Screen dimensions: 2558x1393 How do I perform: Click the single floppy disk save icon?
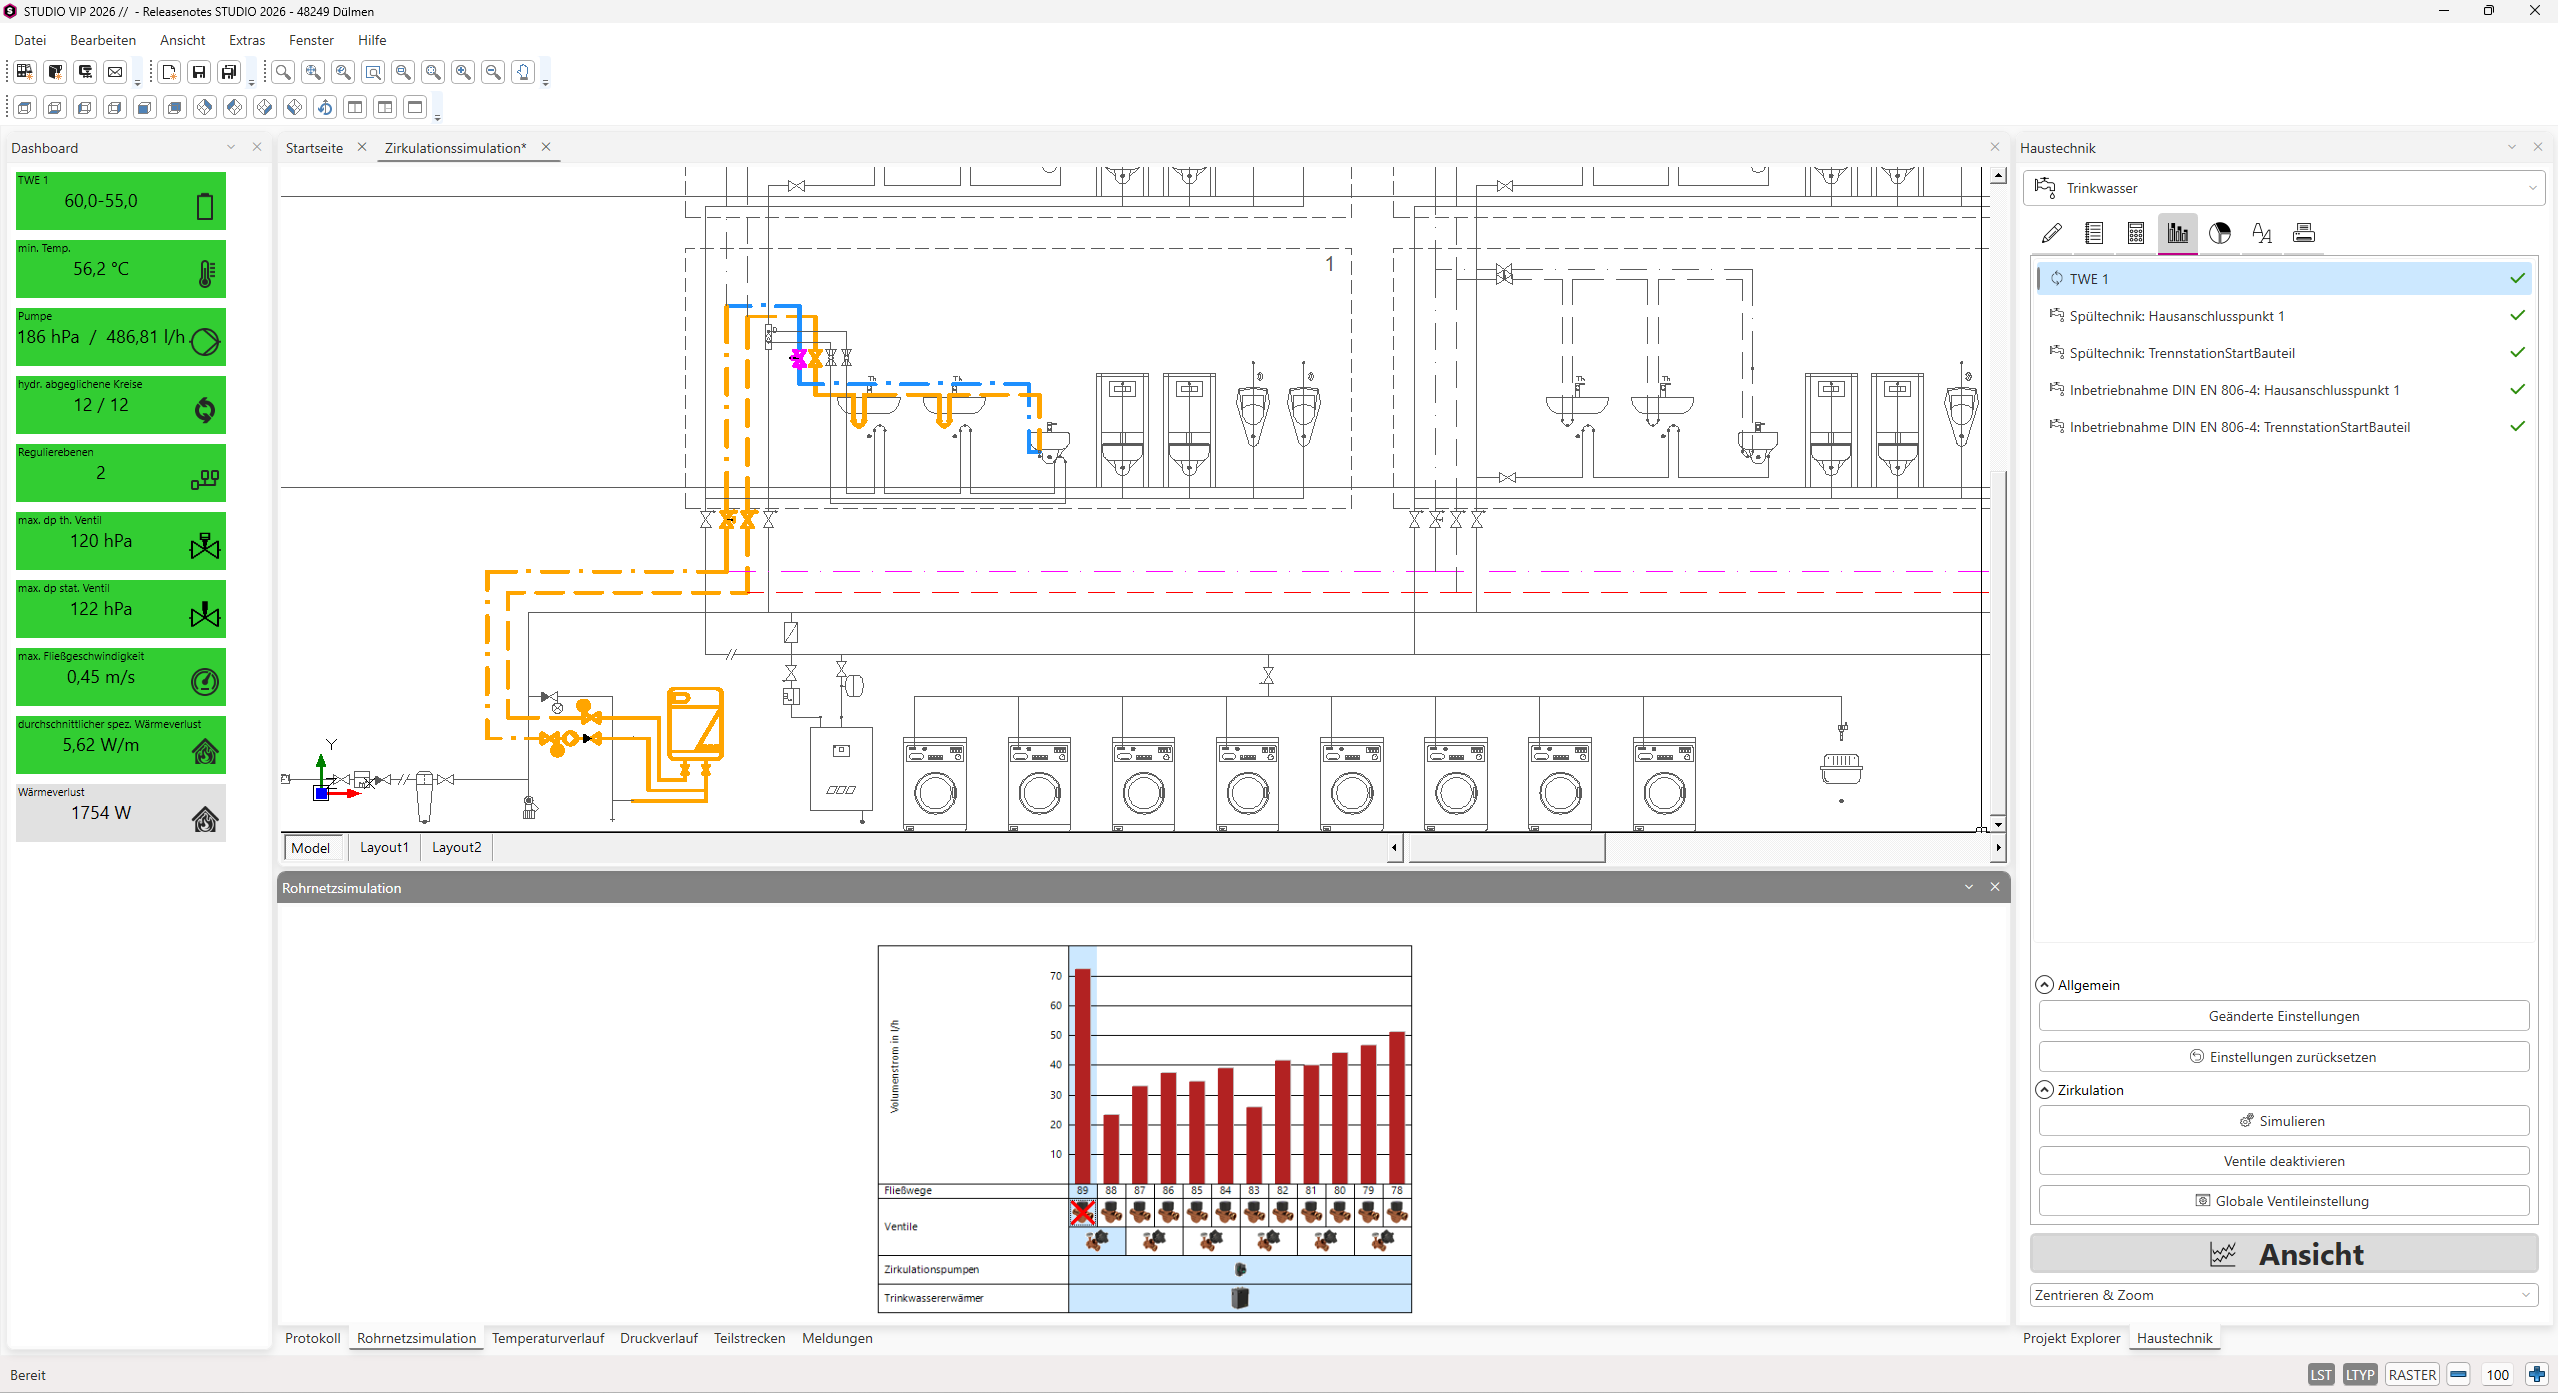tap(199, 72)
